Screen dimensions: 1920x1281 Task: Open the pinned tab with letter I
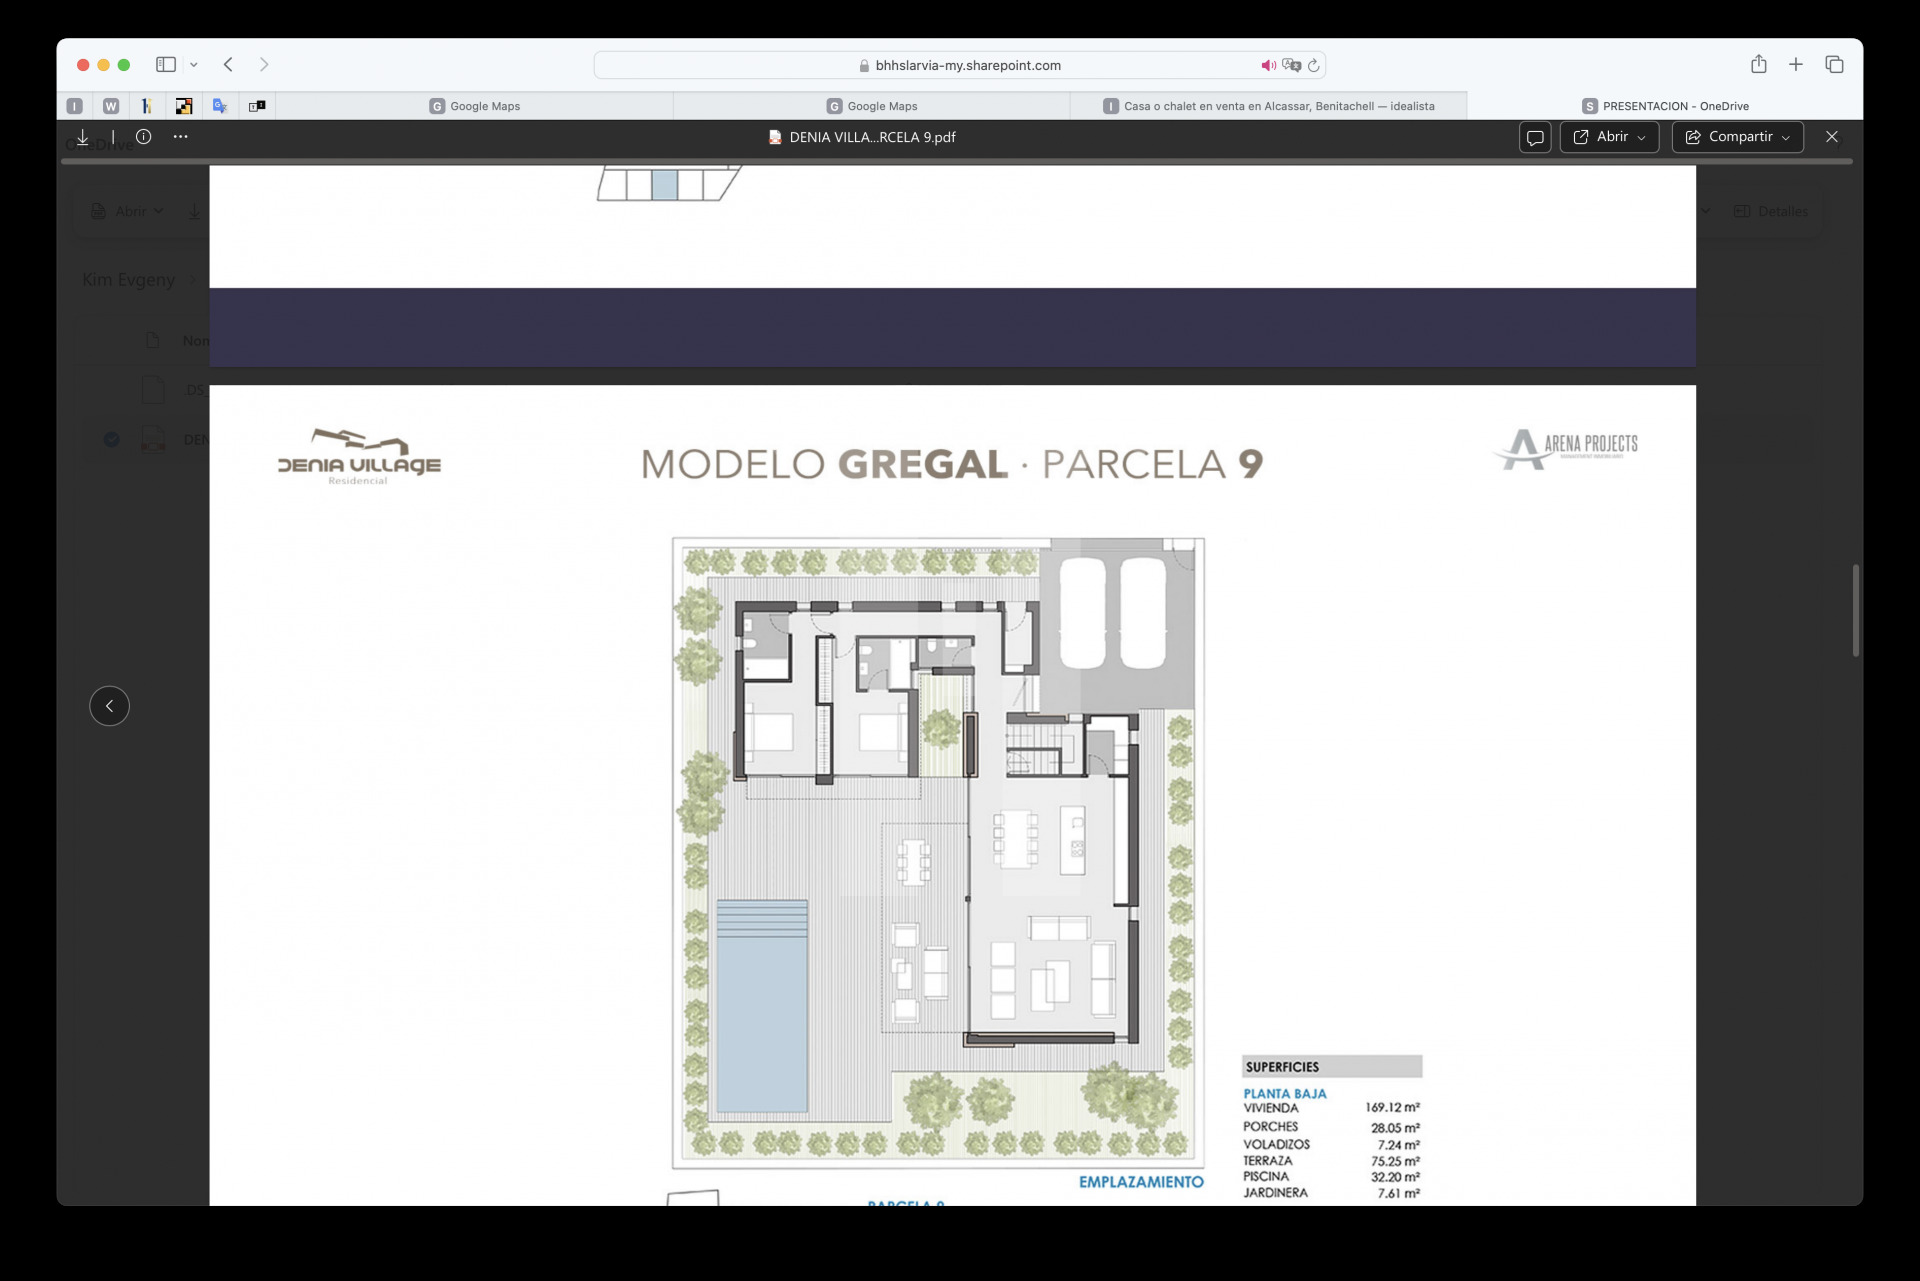(x=75, y=106)
